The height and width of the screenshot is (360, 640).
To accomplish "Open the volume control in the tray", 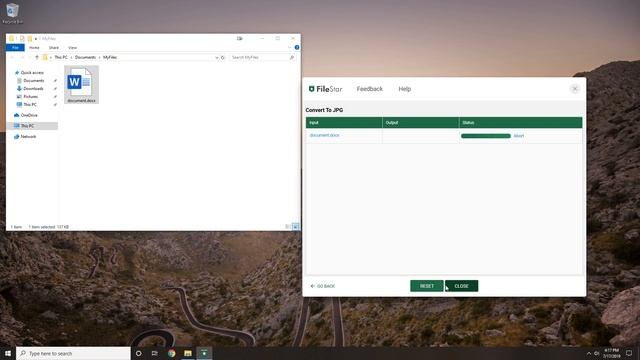I will tap(596, 353).
